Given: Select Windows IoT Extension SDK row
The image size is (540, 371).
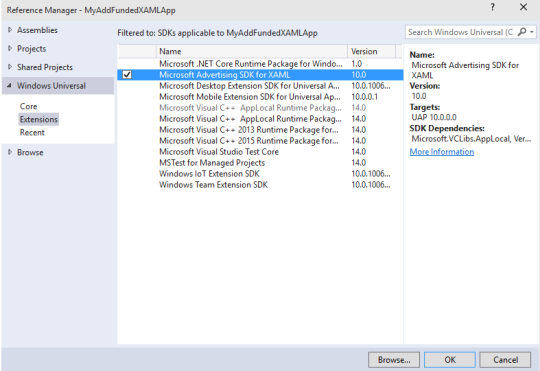Looking at the screenshot, I should pyautogui.click(x=260, y=174).
